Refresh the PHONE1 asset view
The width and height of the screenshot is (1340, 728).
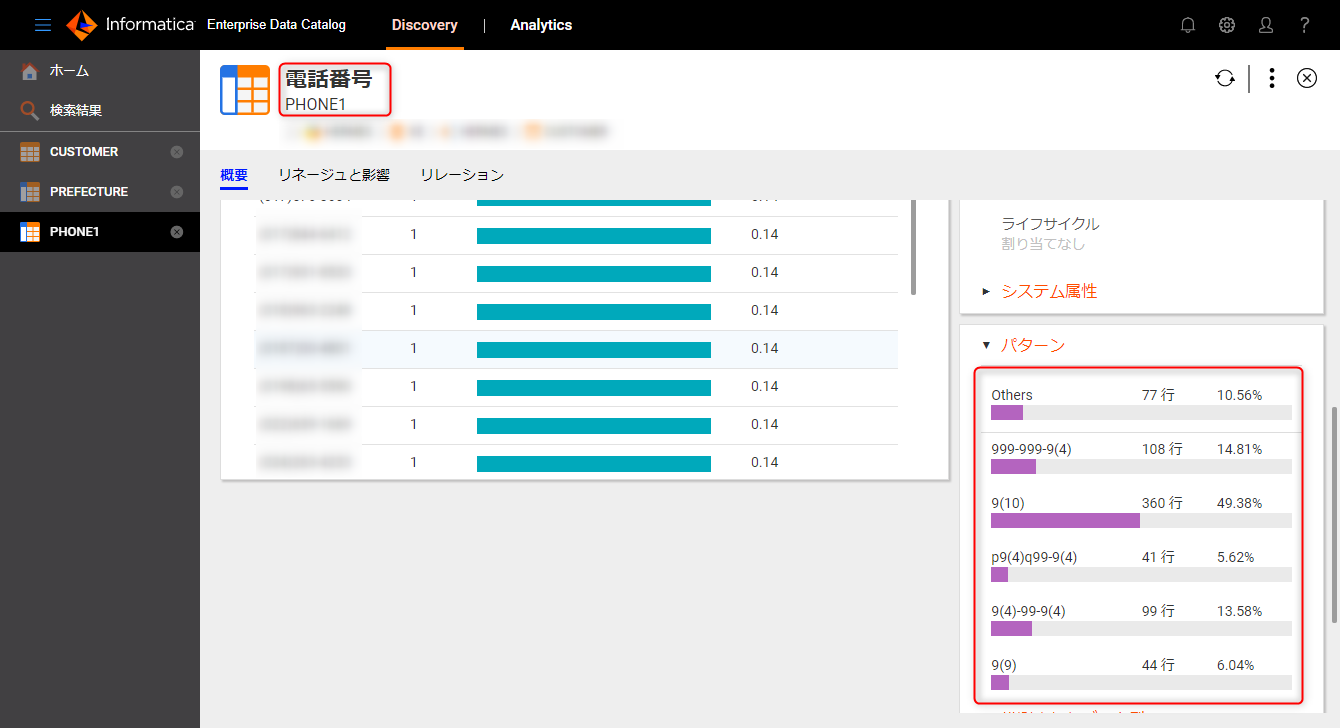coord(1225,77)
